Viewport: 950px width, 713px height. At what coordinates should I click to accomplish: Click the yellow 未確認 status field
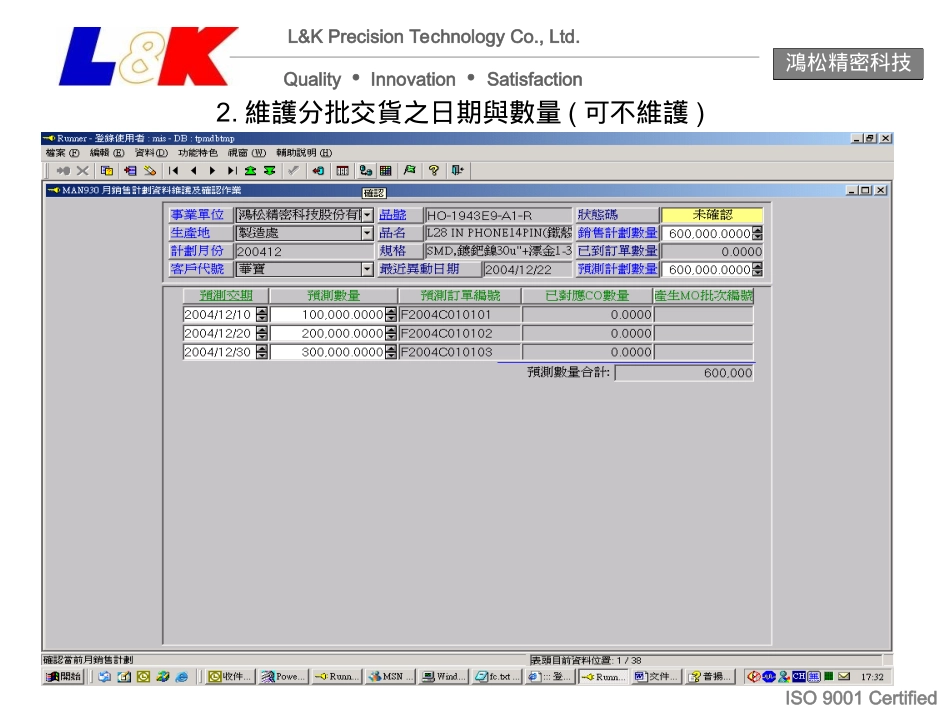pyautogui.click(x=712, y=215)
